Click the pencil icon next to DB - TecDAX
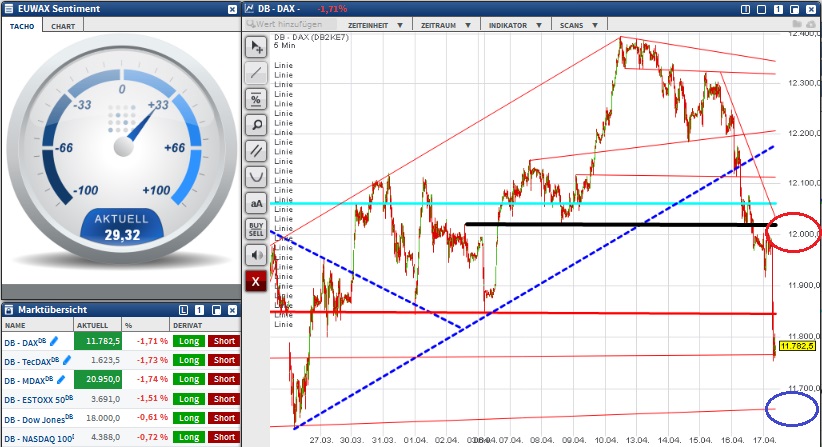The height and width of the screenshot is (447, 822). pos(67,360)
